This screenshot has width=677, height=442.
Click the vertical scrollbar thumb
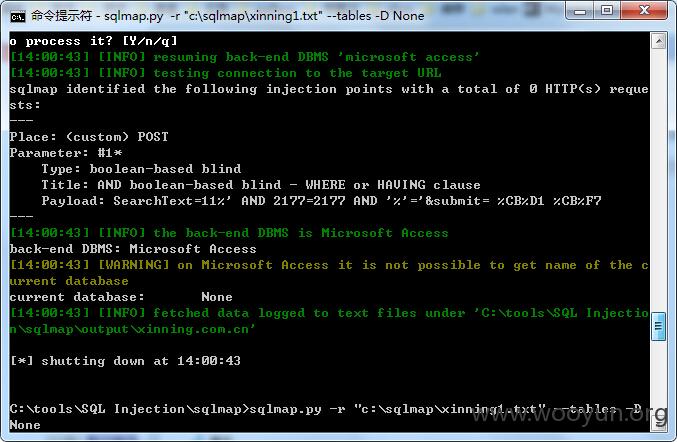point(658,326)
